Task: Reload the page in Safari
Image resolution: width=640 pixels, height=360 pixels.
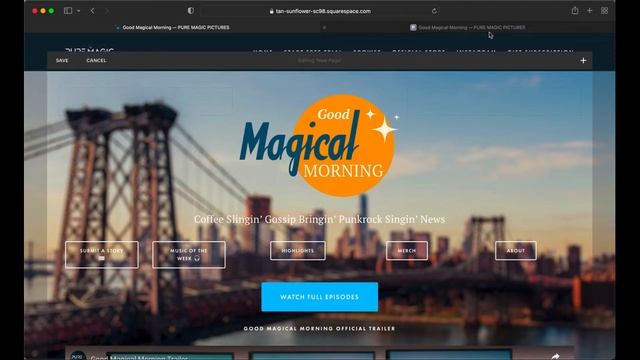Action: pyautogui.click(x=434, y=11)
